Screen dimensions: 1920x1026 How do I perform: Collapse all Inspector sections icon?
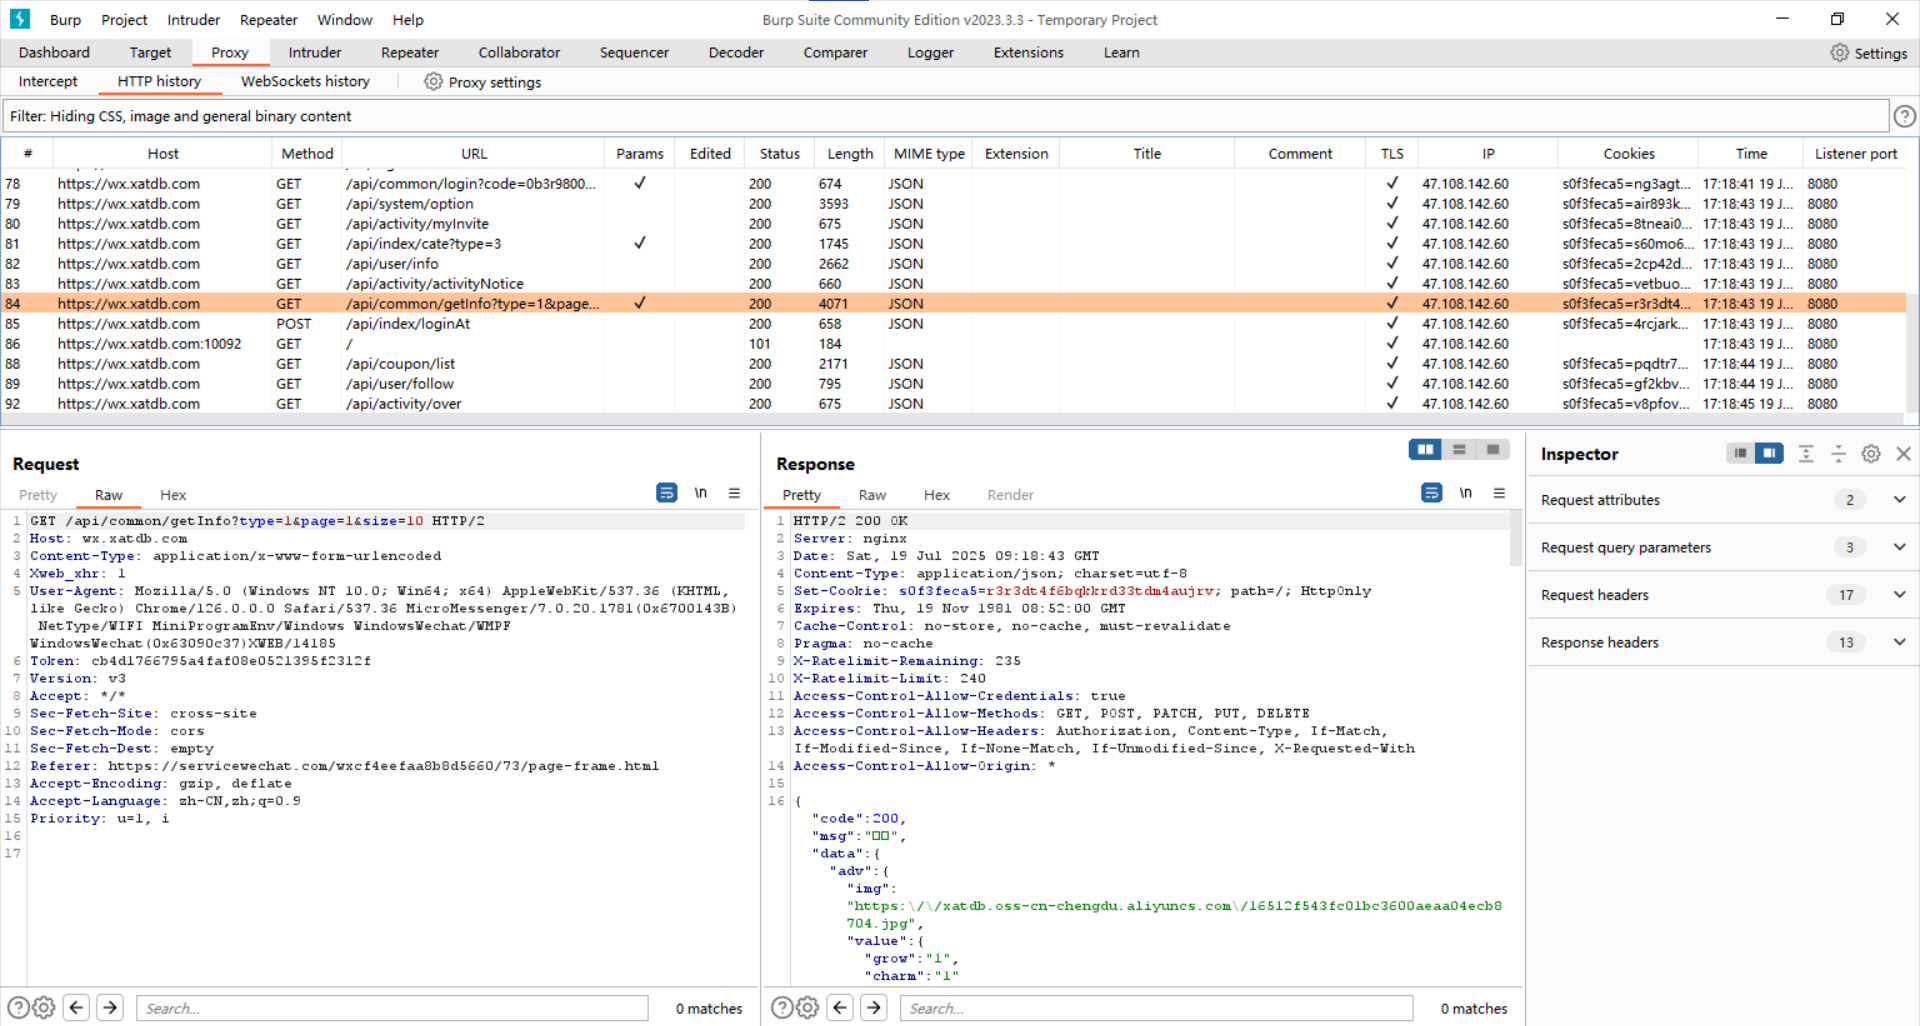click(1838, 454)
